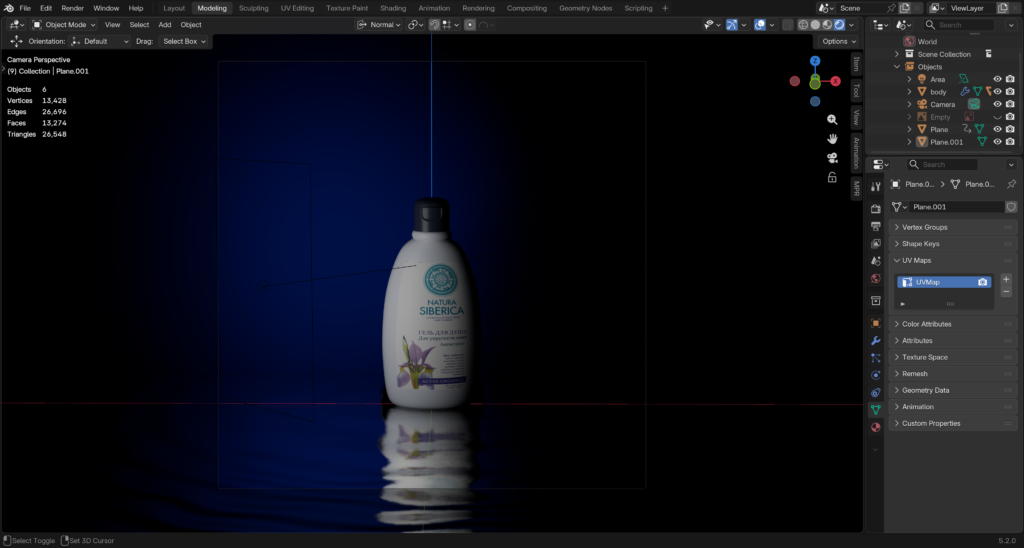Toggle X-ray display mode
1024x548 pixels.
coord(788,25)
